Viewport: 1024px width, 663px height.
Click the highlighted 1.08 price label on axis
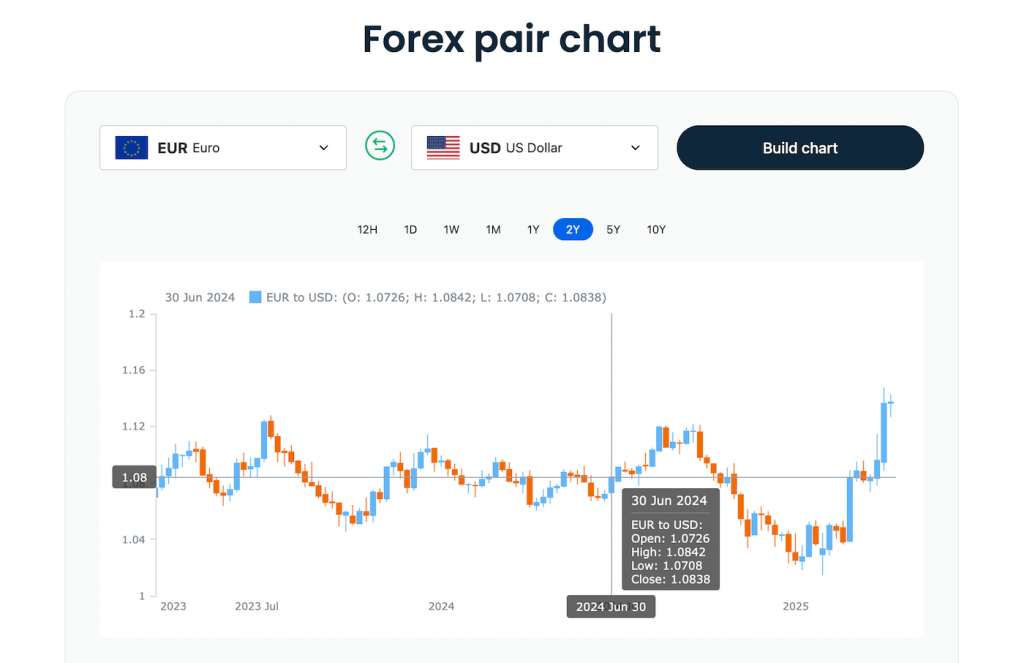[x=134, y=476]
